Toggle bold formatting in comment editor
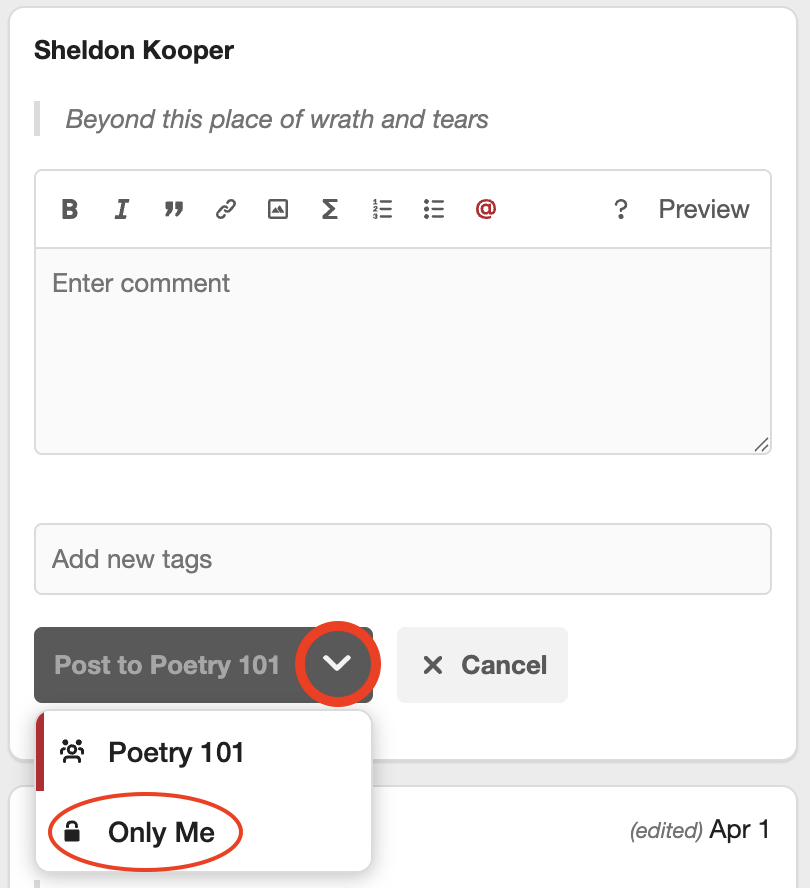The width and height of the screenshot is (810, 888). (x=70, y=209)
